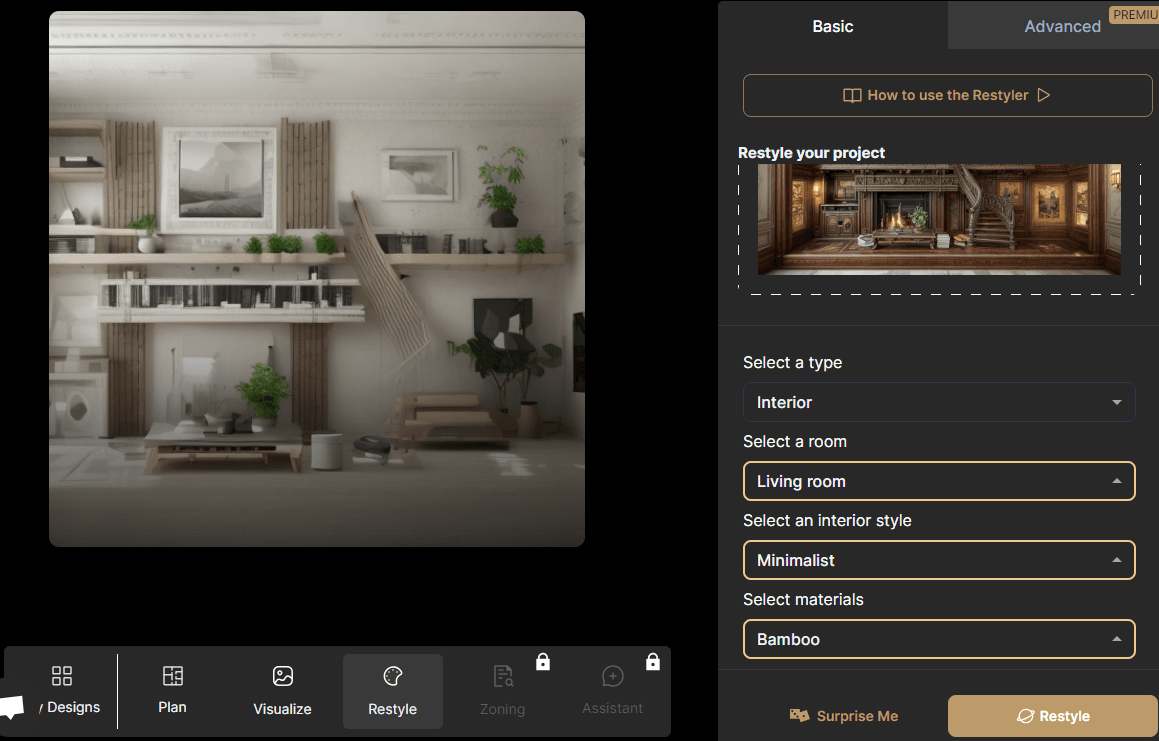Switch to the Advanced tab
The height and width of the screenshot is (741, 1159).
coord(1062,26)
